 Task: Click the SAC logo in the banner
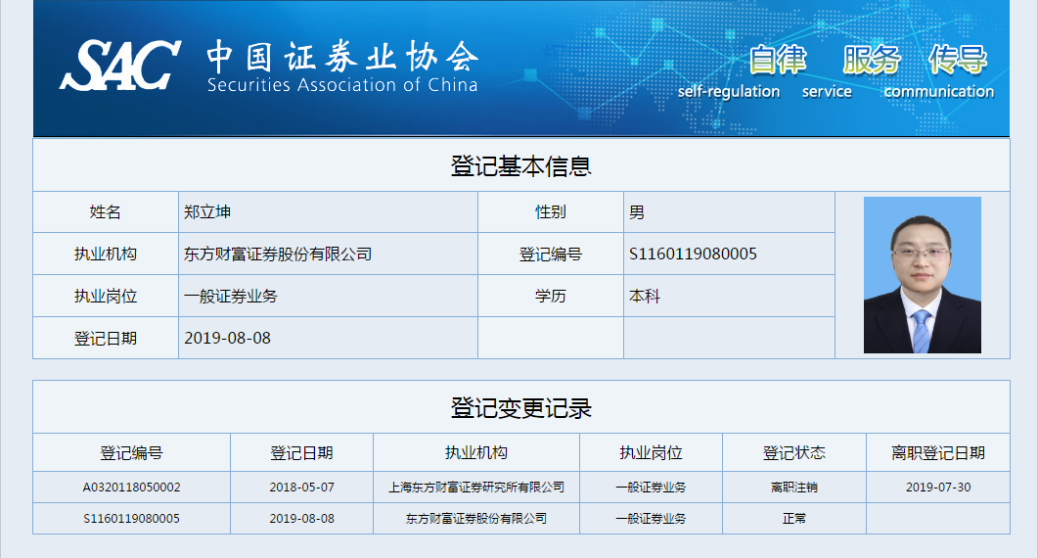click(119, 66)
